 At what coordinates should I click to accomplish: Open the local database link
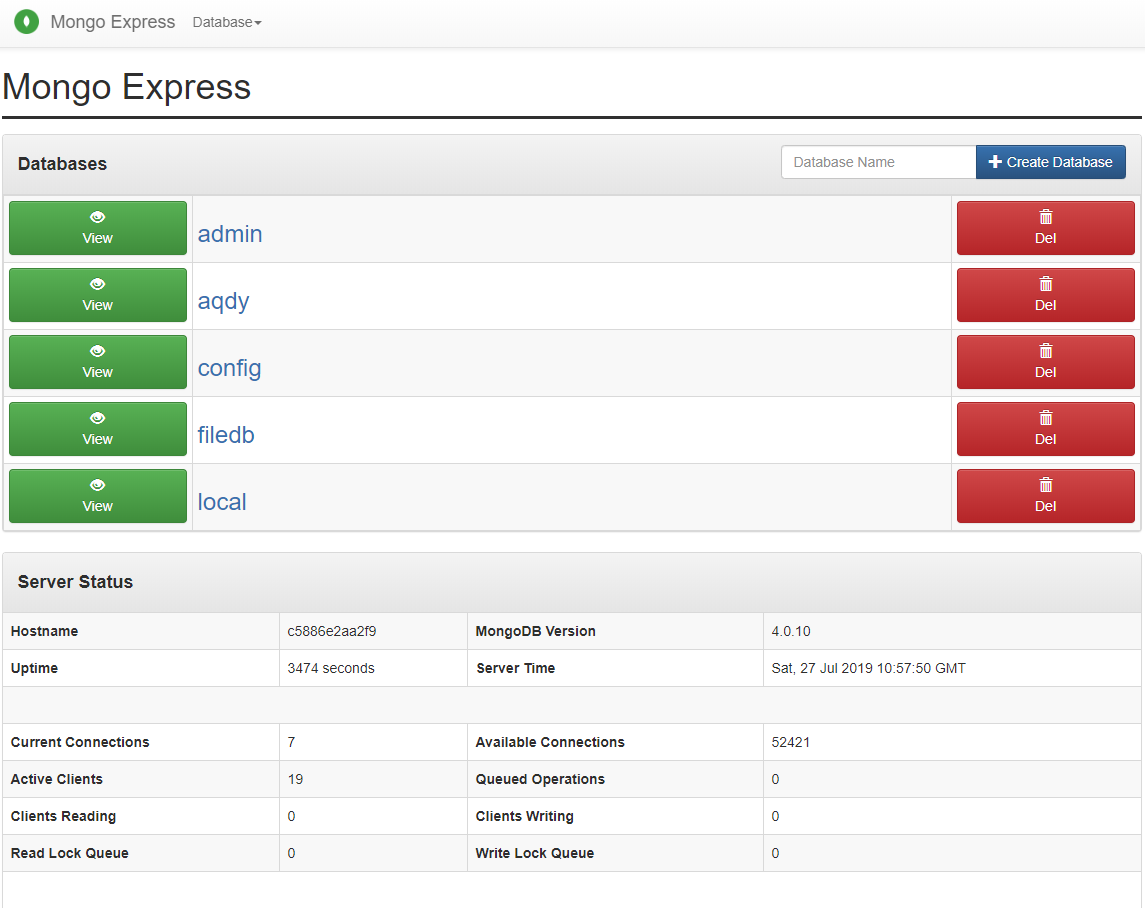click(222, 502)
